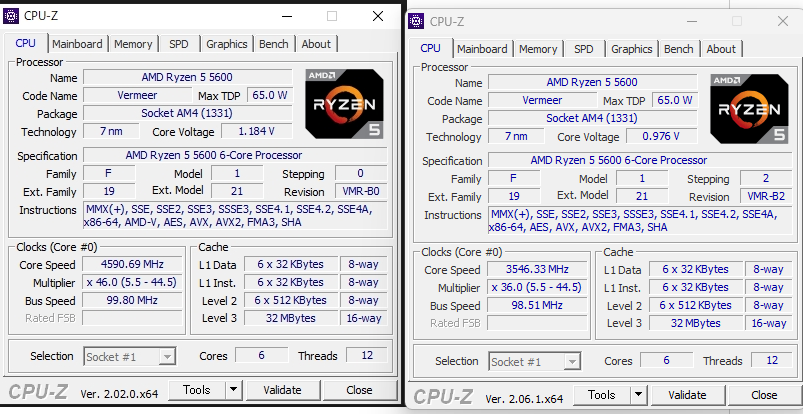Click Level 3 cache 32 MBytes in left window

(x=291, y=318)
